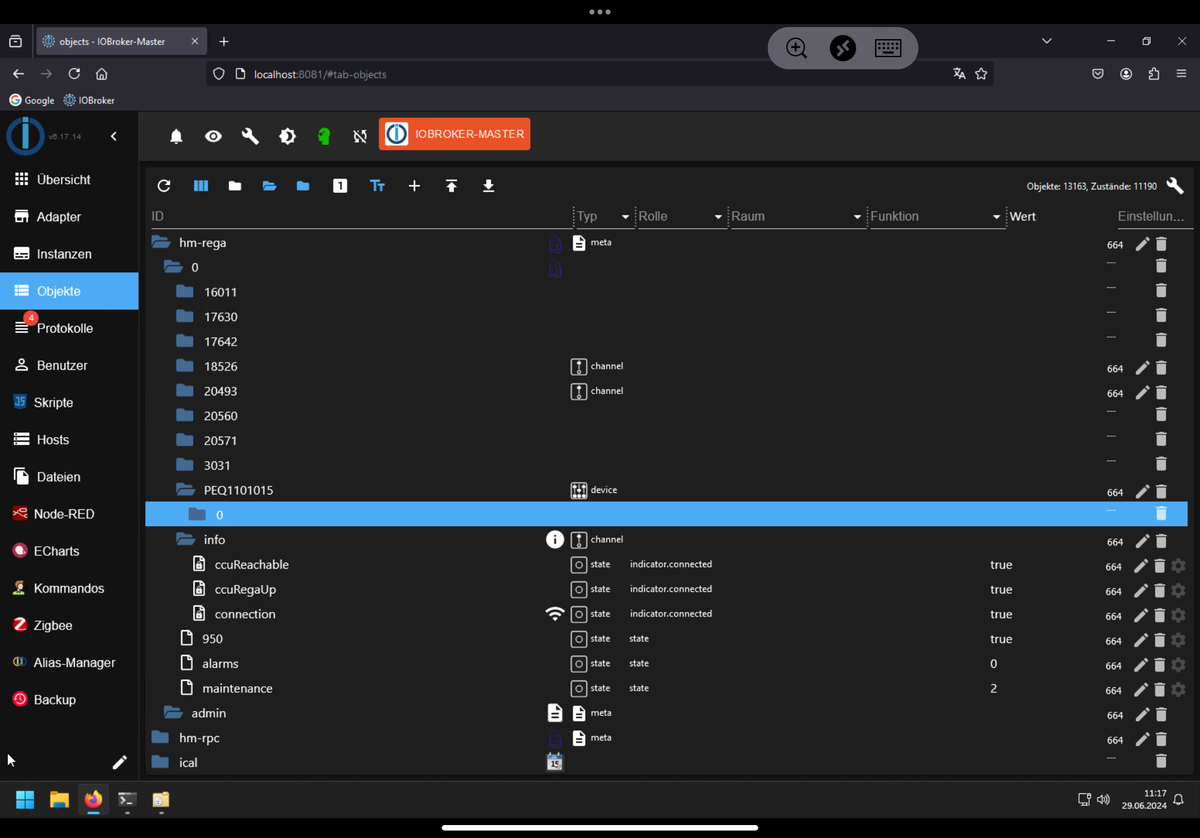Open the column configuration icon
Screen dimensions: 1200x838
[201, 186]
